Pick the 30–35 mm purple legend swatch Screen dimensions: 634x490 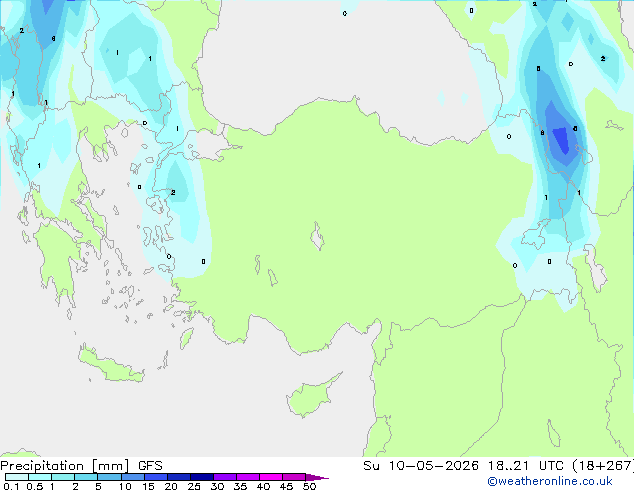[225, 477]
